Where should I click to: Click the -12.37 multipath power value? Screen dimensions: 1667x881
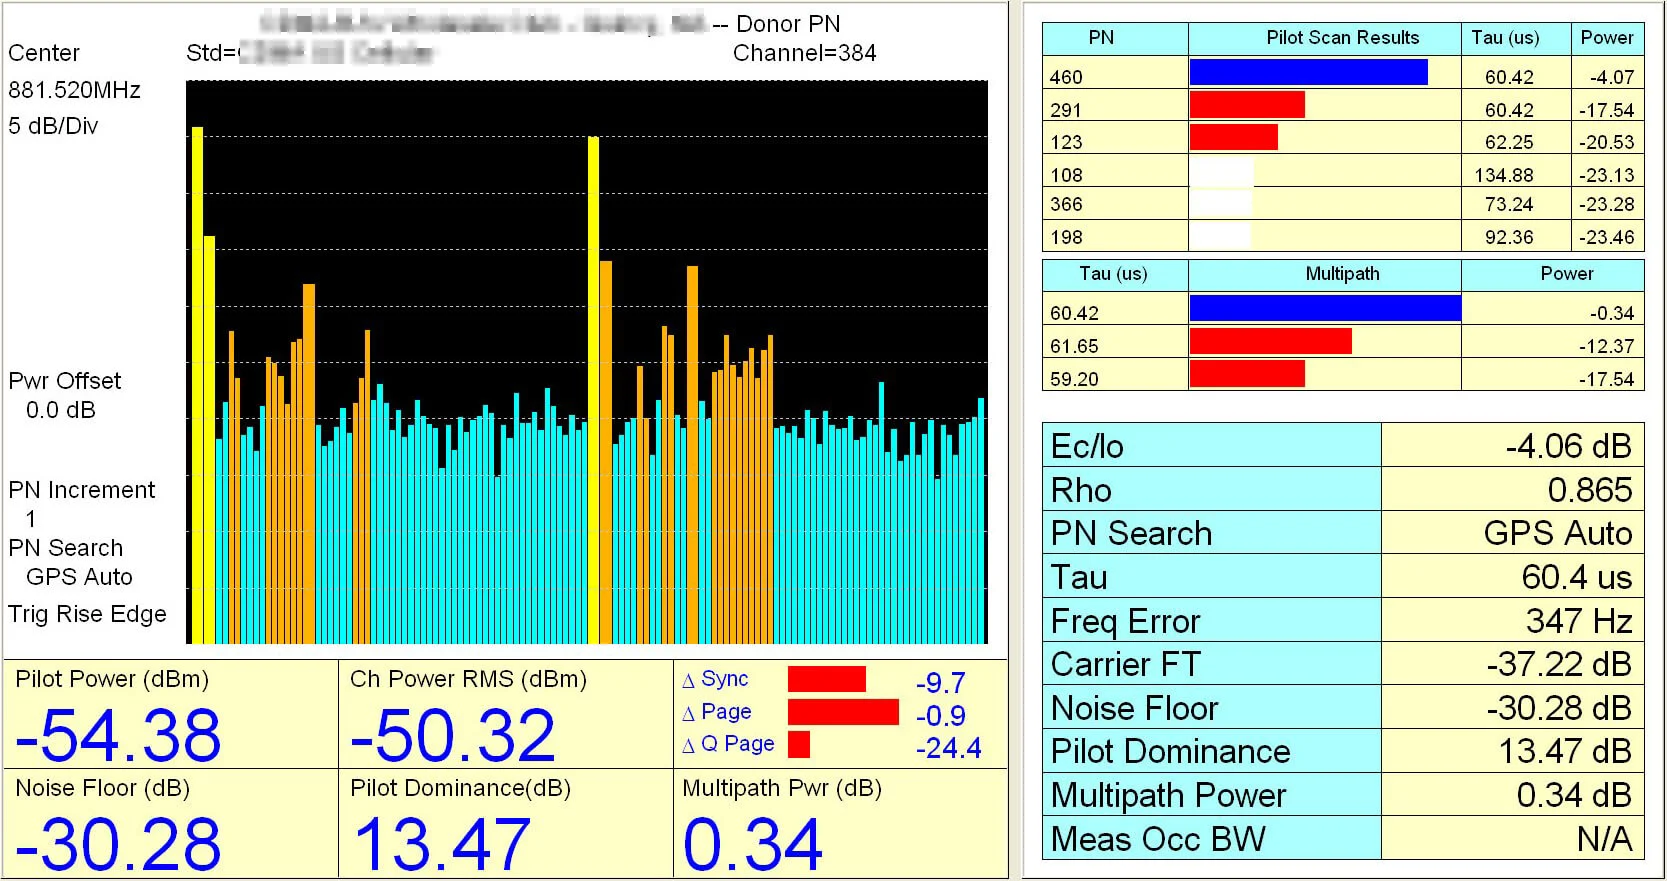coord(1607,346)
